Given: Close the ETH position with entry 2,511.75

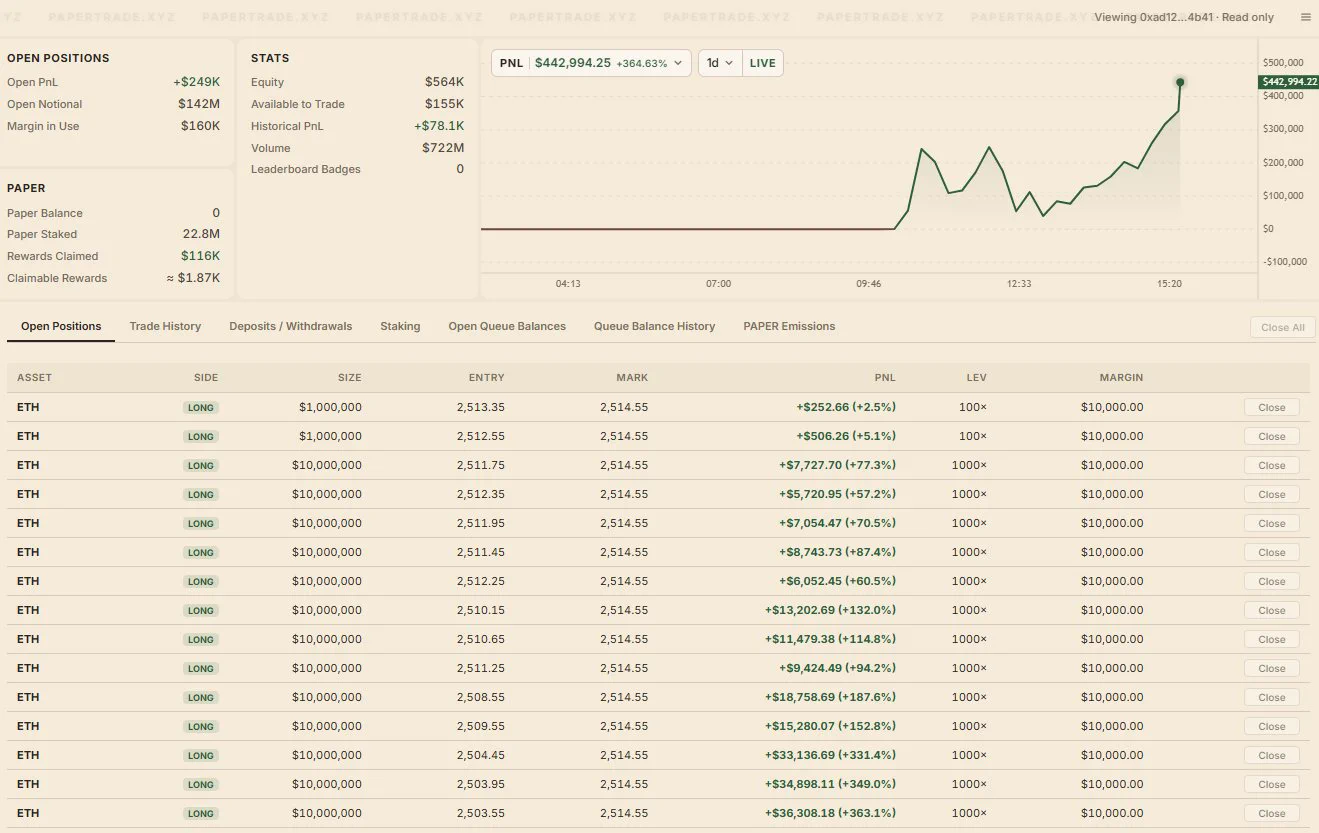Looking at the screenshot, I should point(1272,465).
